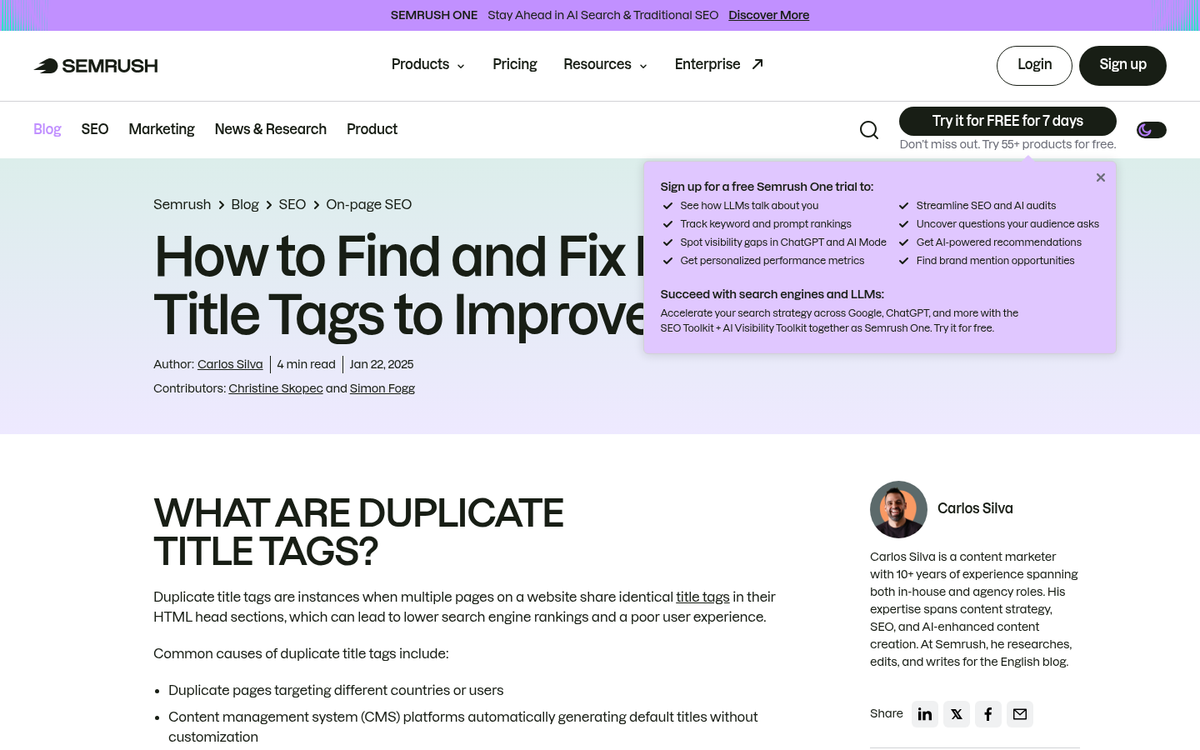Image resolution: width=1200 pixels, height=750 pixels.
Task: Open the Pricing page
Action: coord(514,64)
